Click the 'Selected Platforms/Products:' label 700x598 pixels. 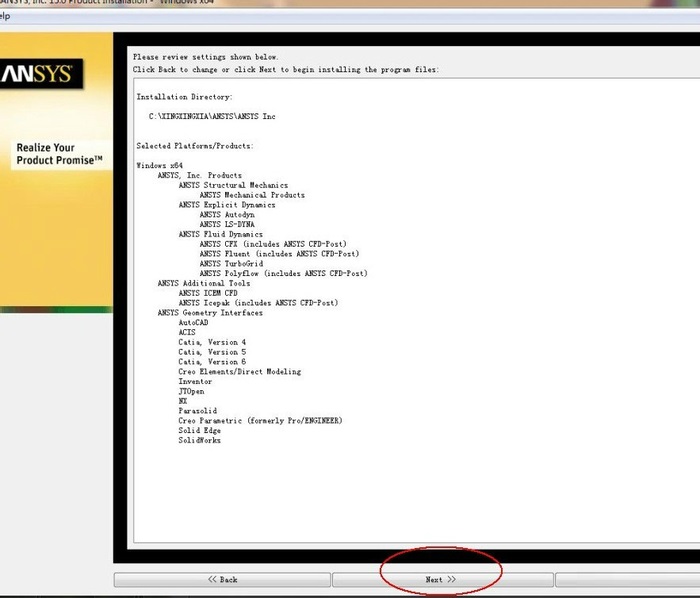pos(195,145)
